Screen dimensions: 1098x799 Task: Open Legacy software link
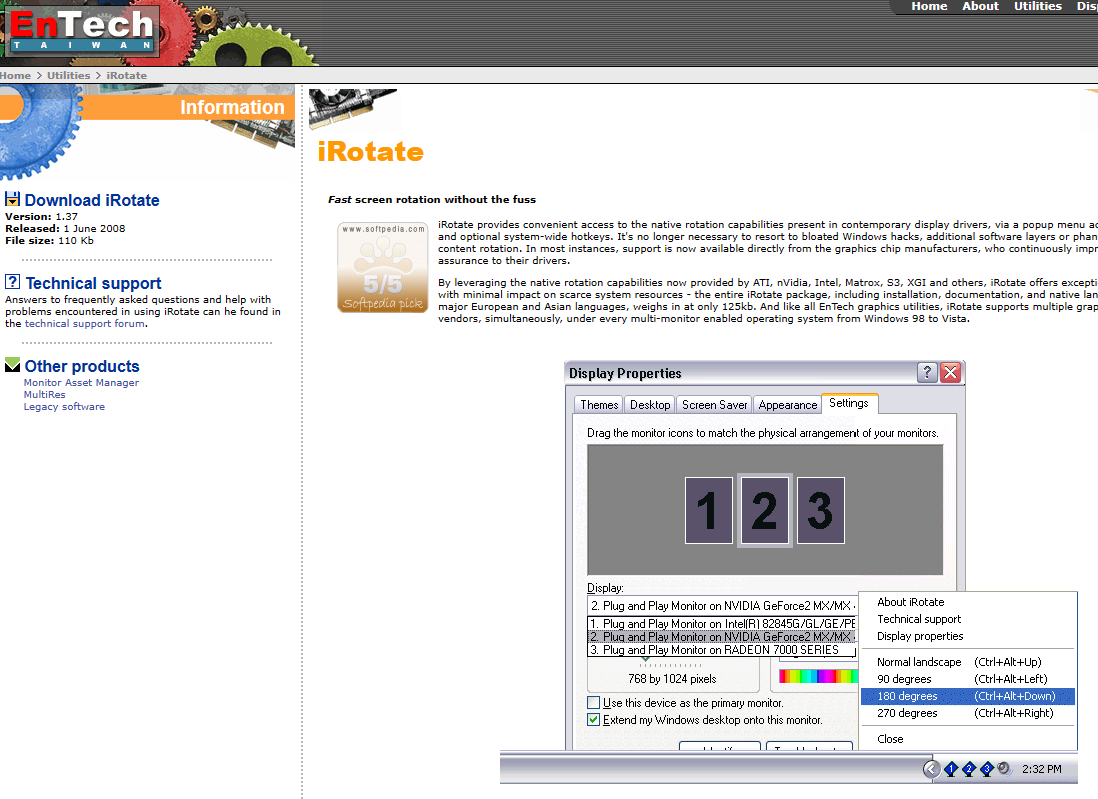[64, 406]
